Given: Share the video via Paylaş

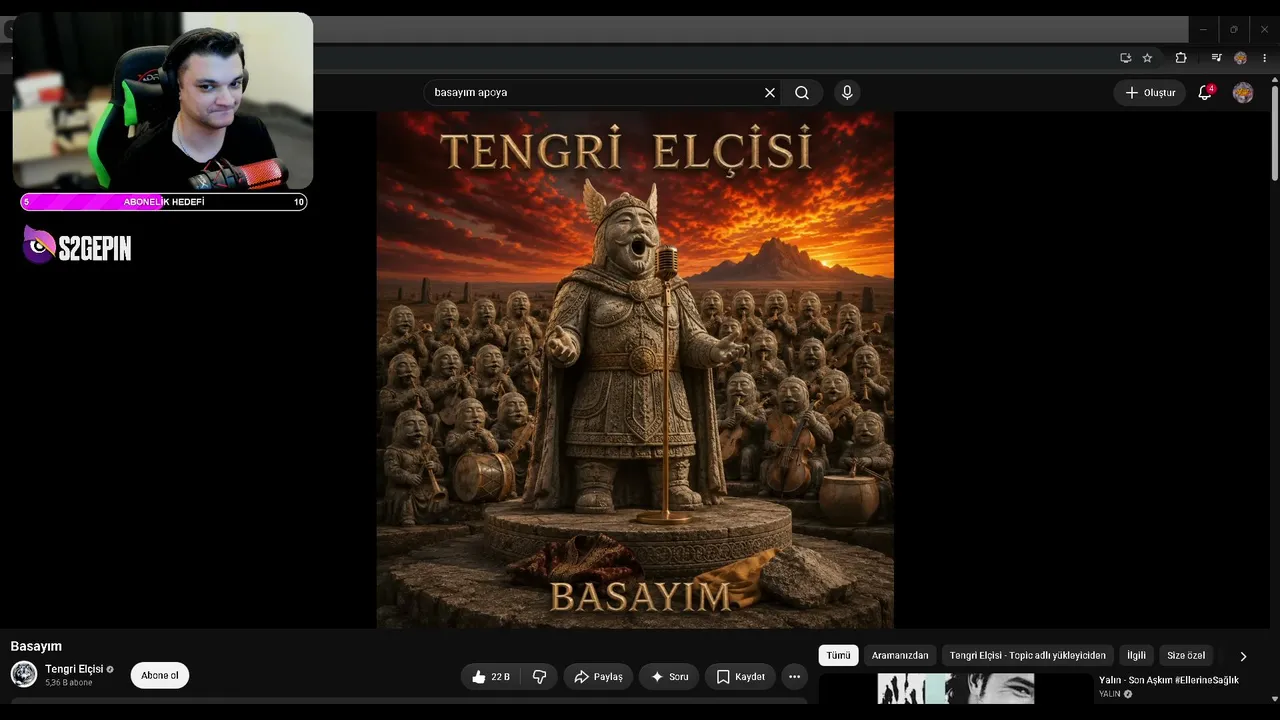Looking at the screenshot, I should [598, 677].
